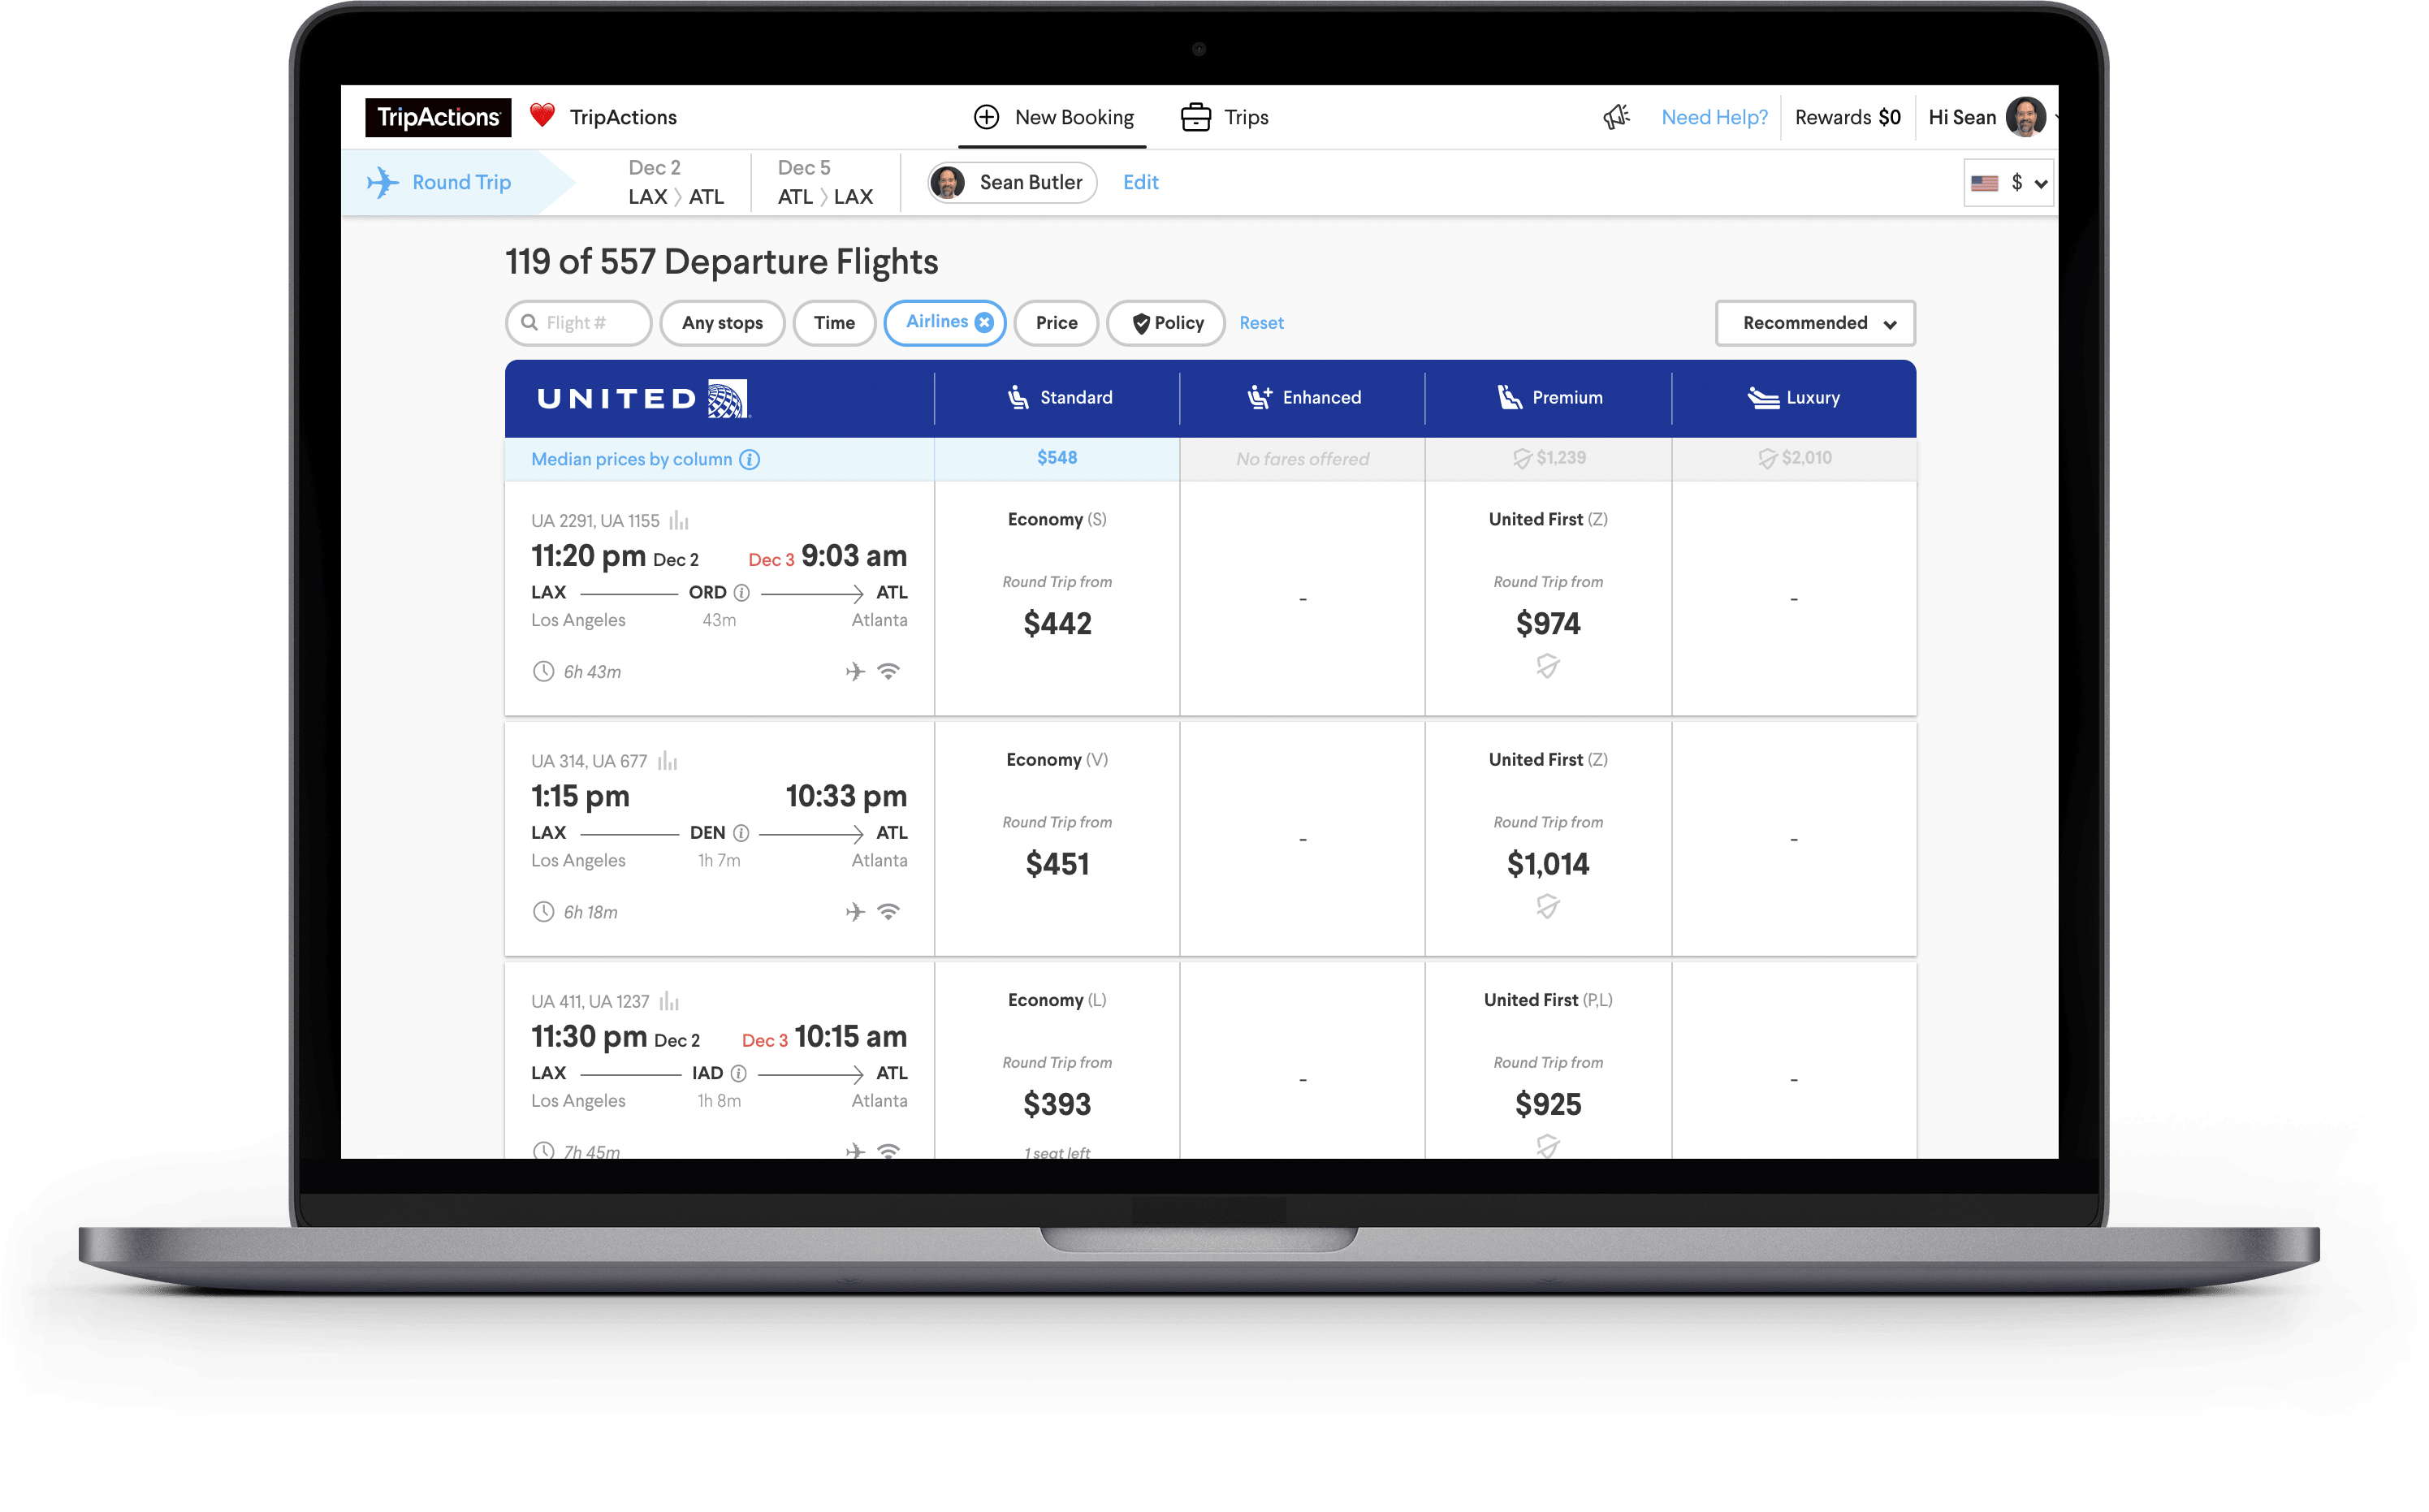The height and width of the screenshot is (1512, 2429).
Task: Click the ORD layover info icon
Action: [742, 593]
